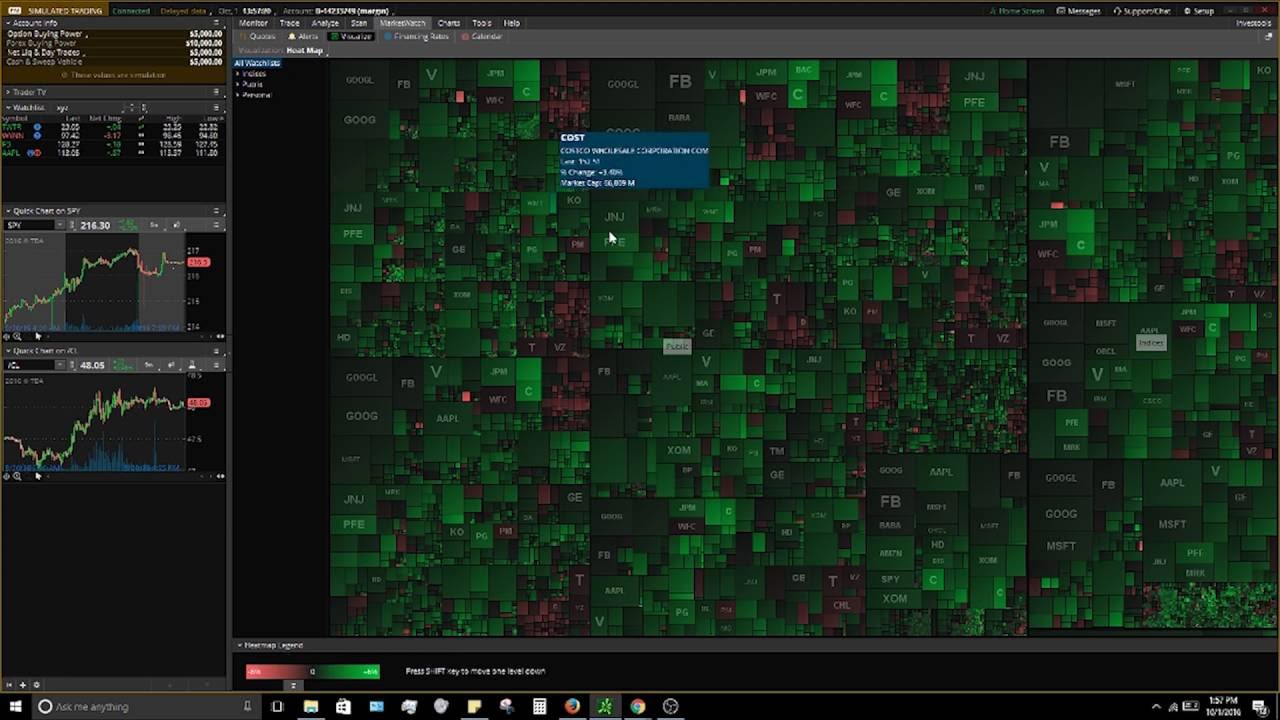Open the SPY symbol dropdown arrow
This screenshot has height=720, width=1280.
click(60, 225)
